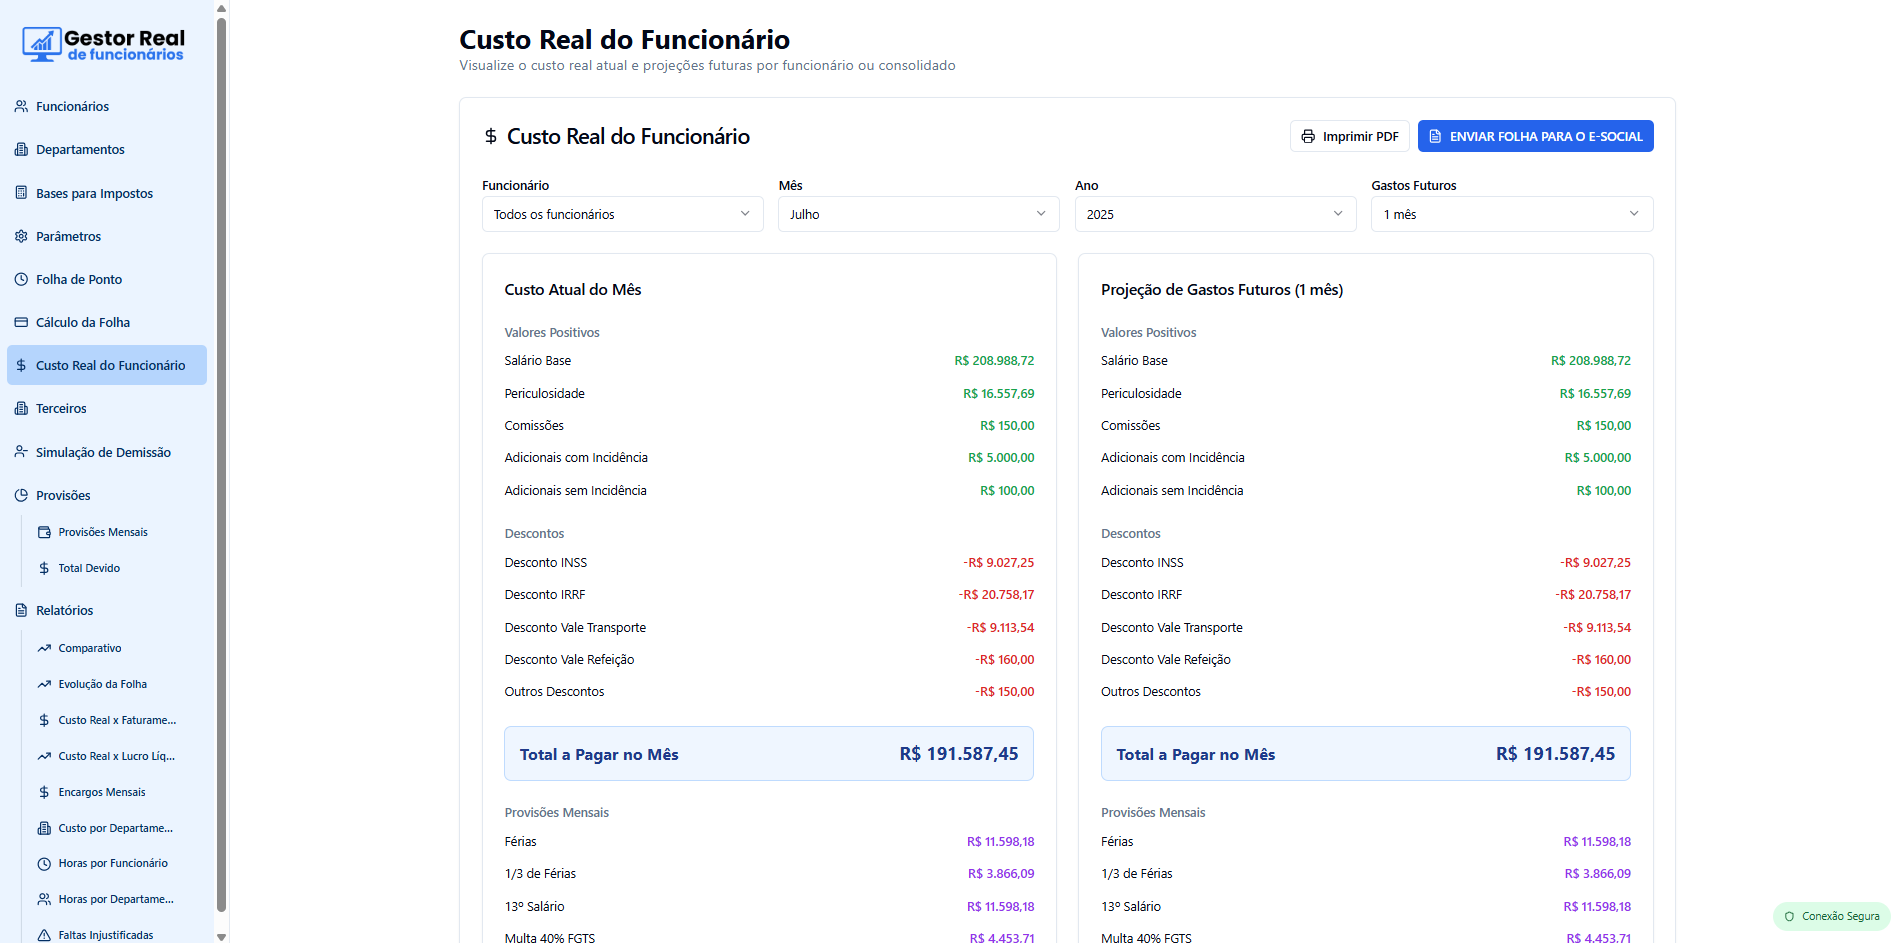Click the Imprimir PDF button
Image resolution: width=1902 pixels, height=943 pixels.
click(1349, 136)
